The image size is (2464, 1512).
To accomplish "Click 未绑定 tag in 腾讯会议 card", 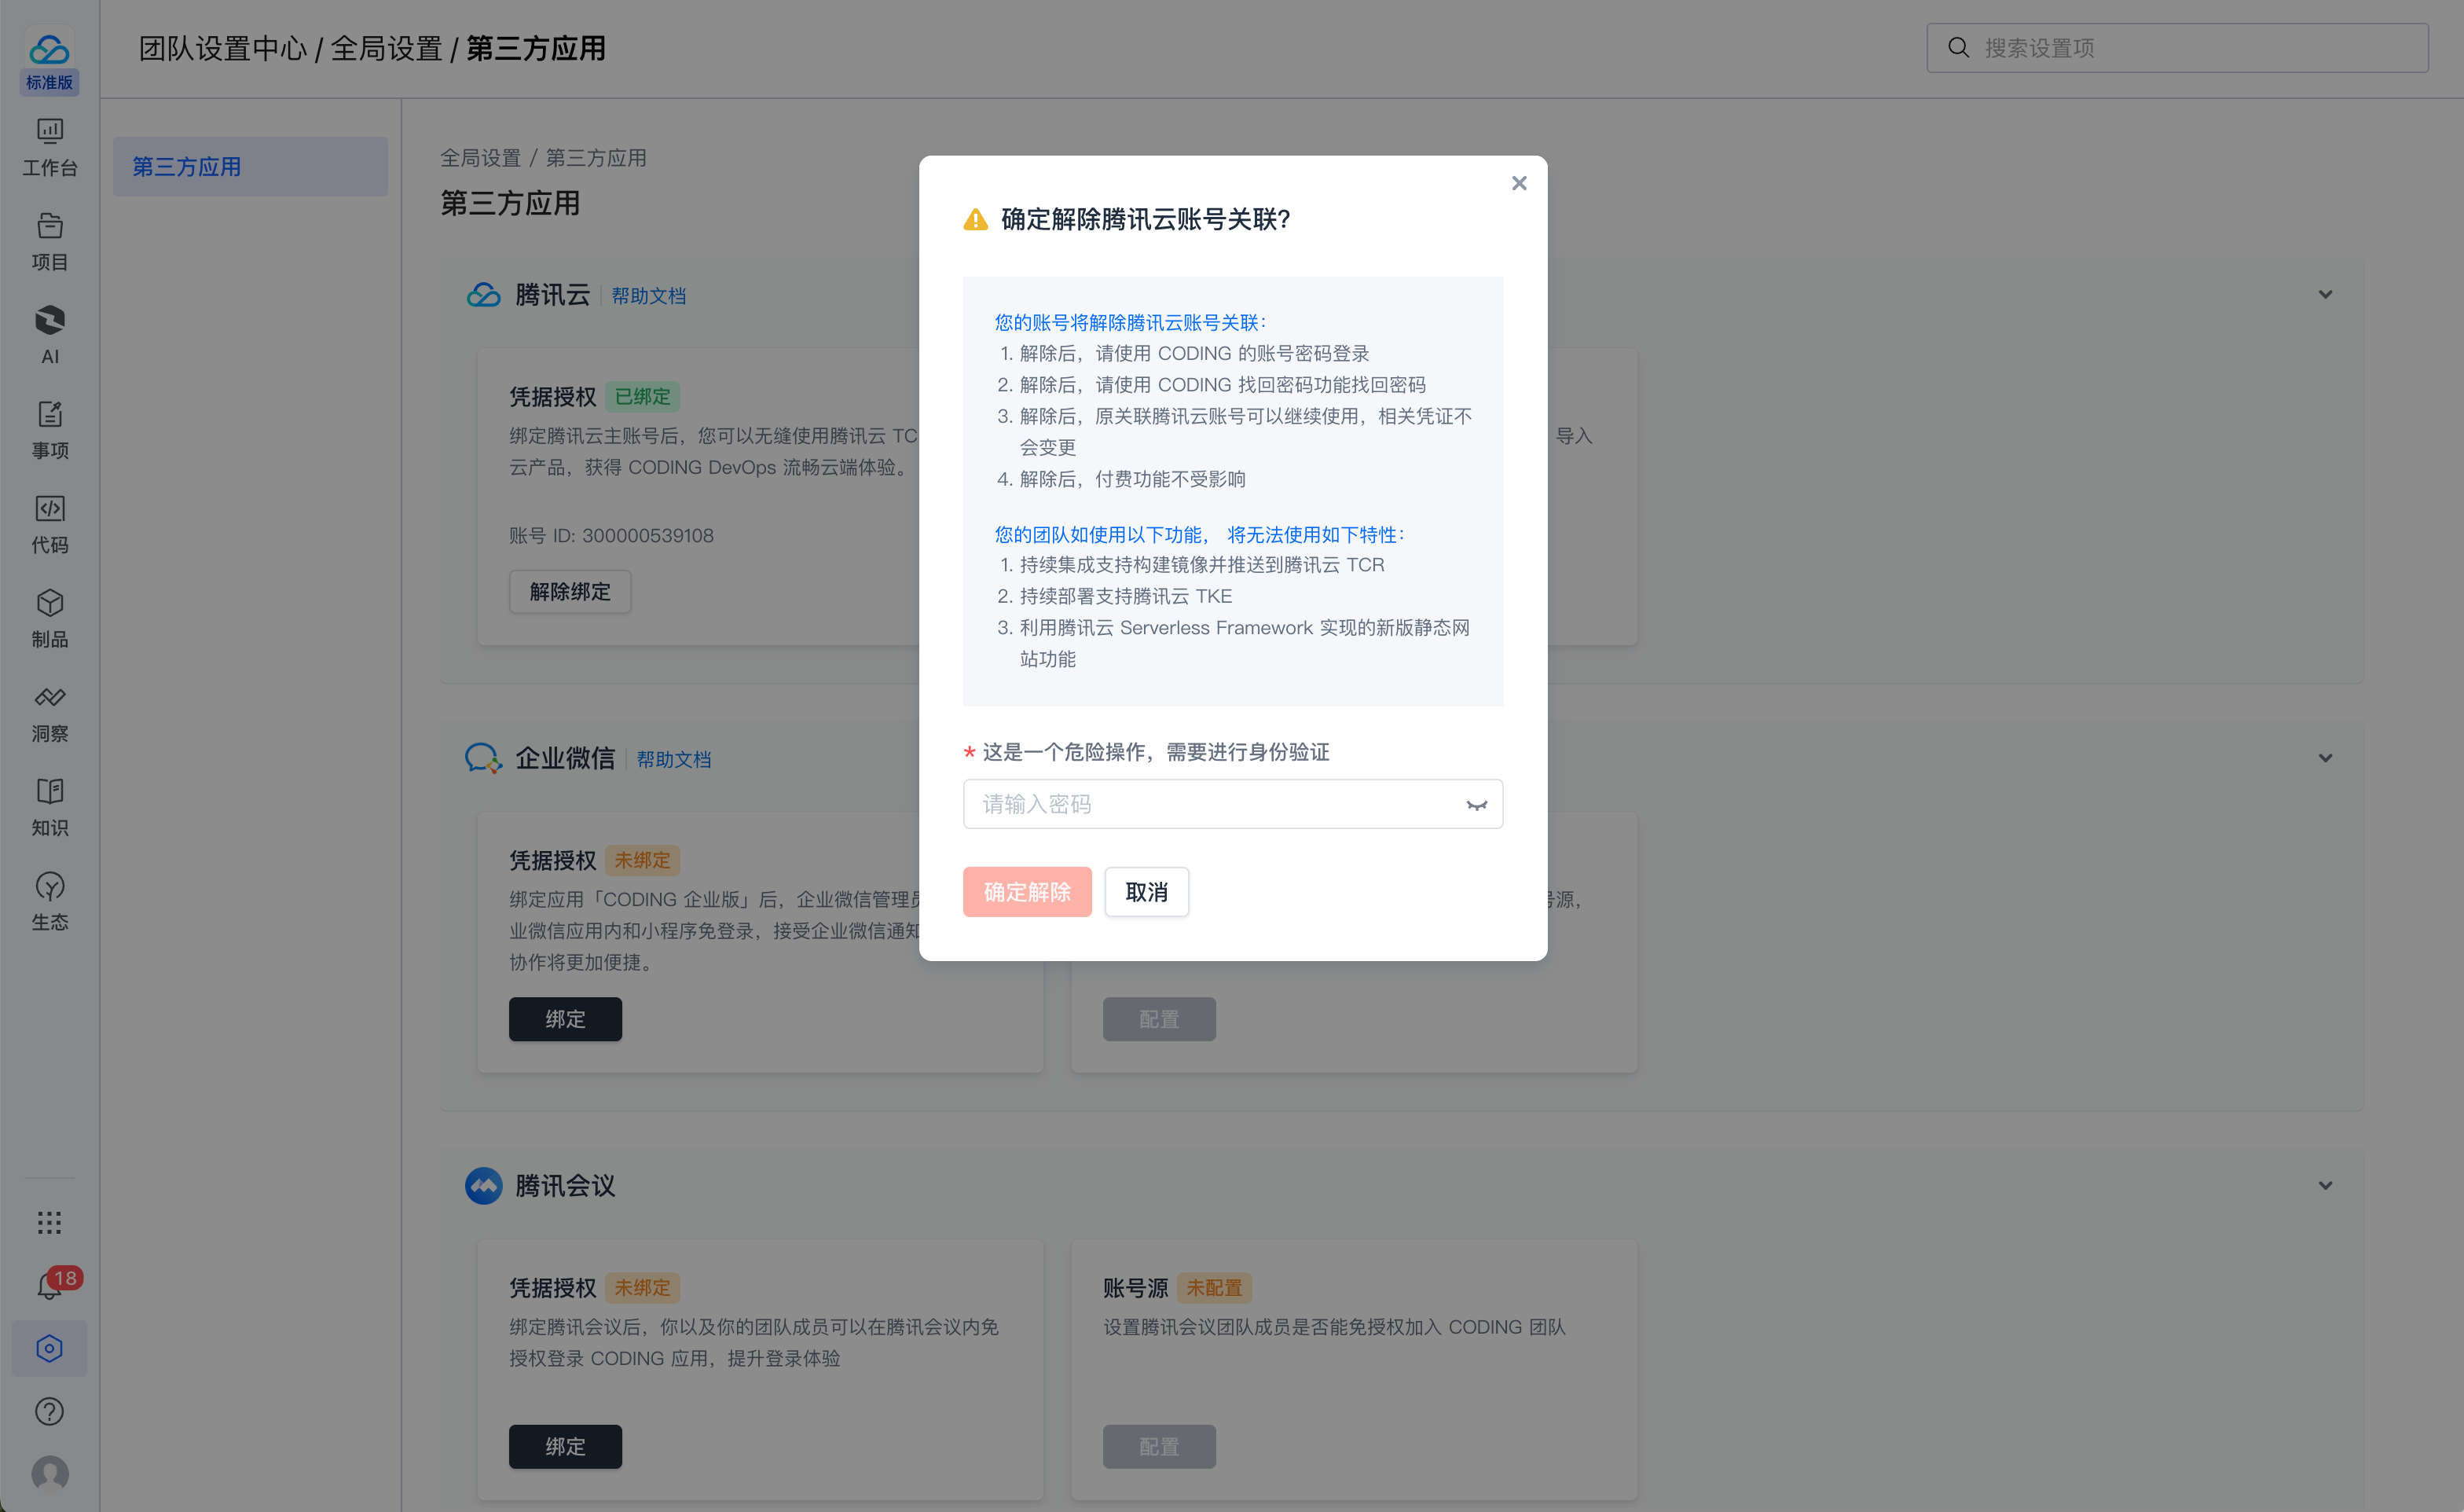I will (642, 1287).
